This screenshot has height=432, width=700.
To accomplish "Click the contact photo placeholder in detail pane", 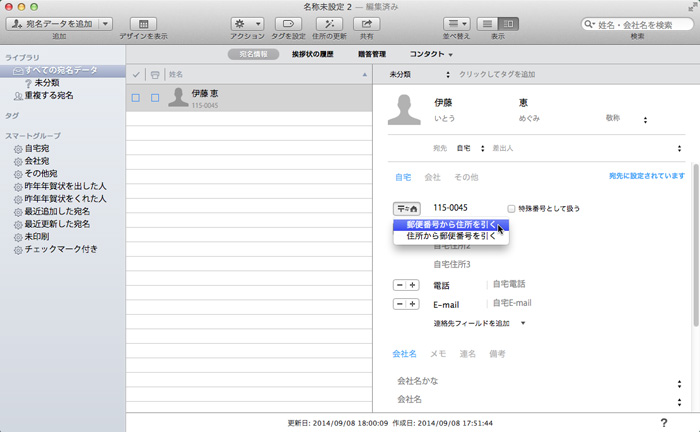I will [405, 110].
